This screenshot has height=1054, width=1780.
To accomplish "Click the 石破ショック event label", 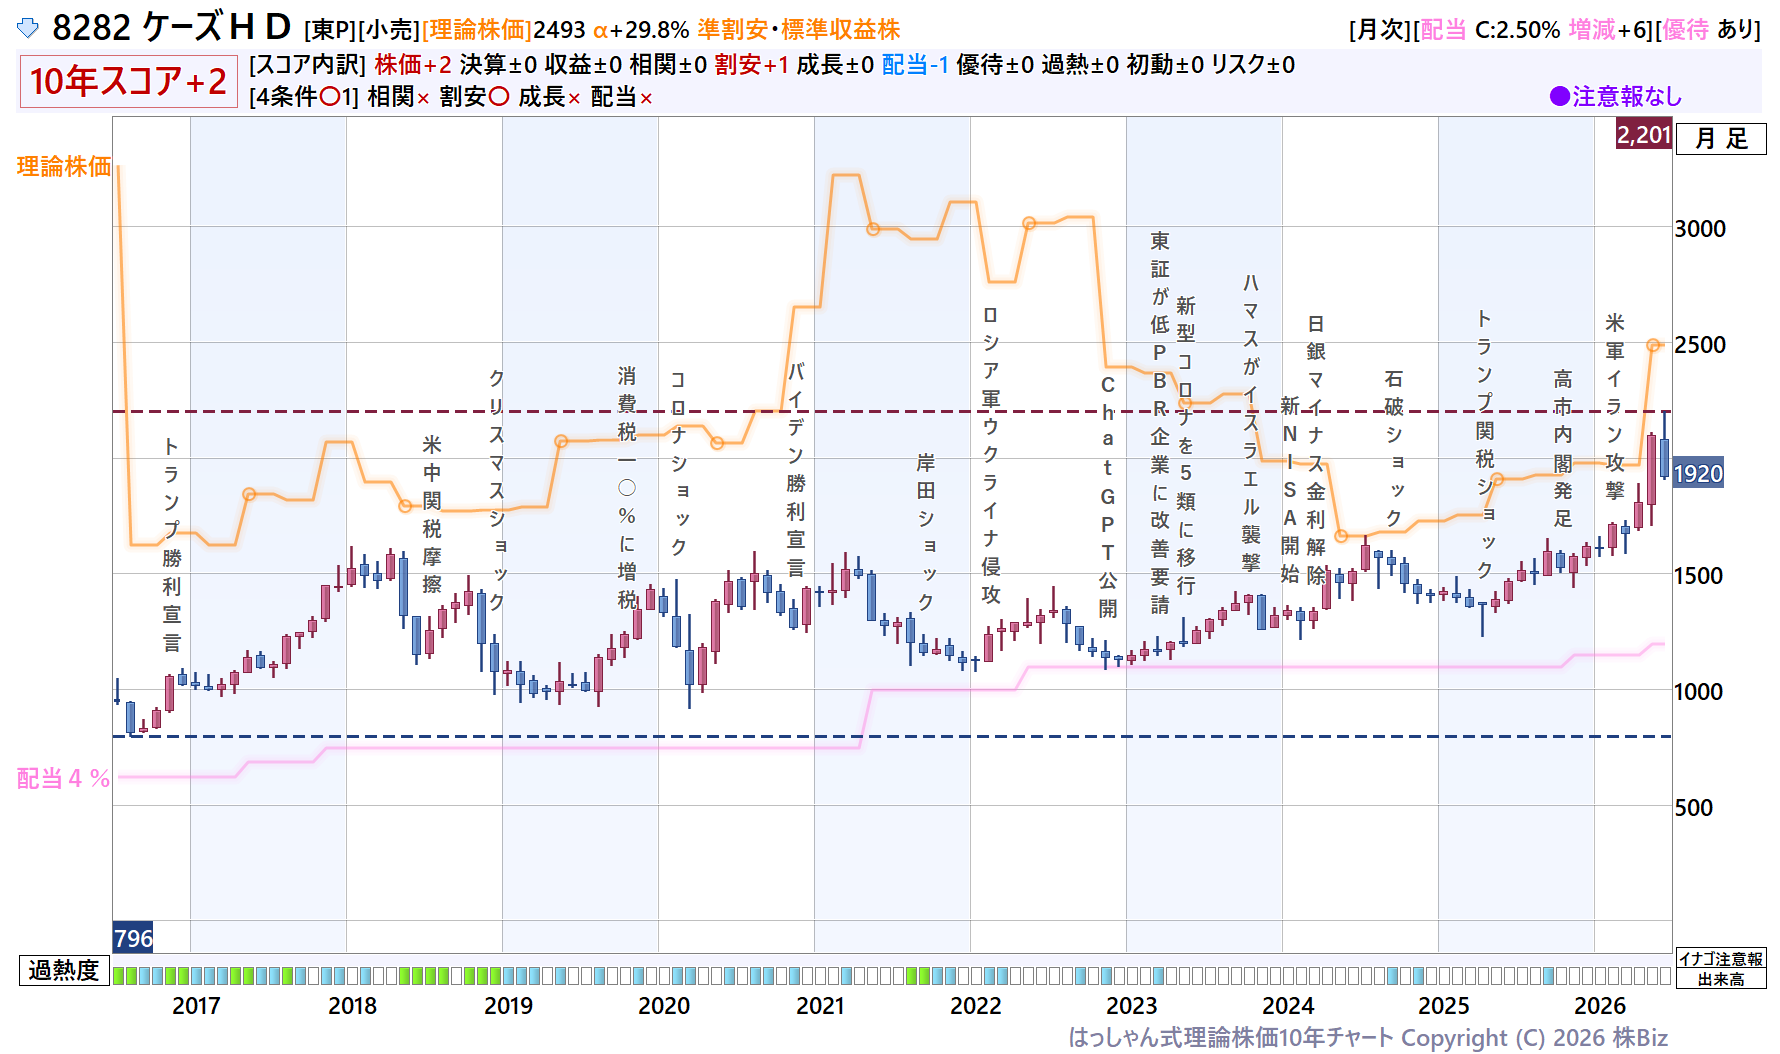I will [1394, 447].
